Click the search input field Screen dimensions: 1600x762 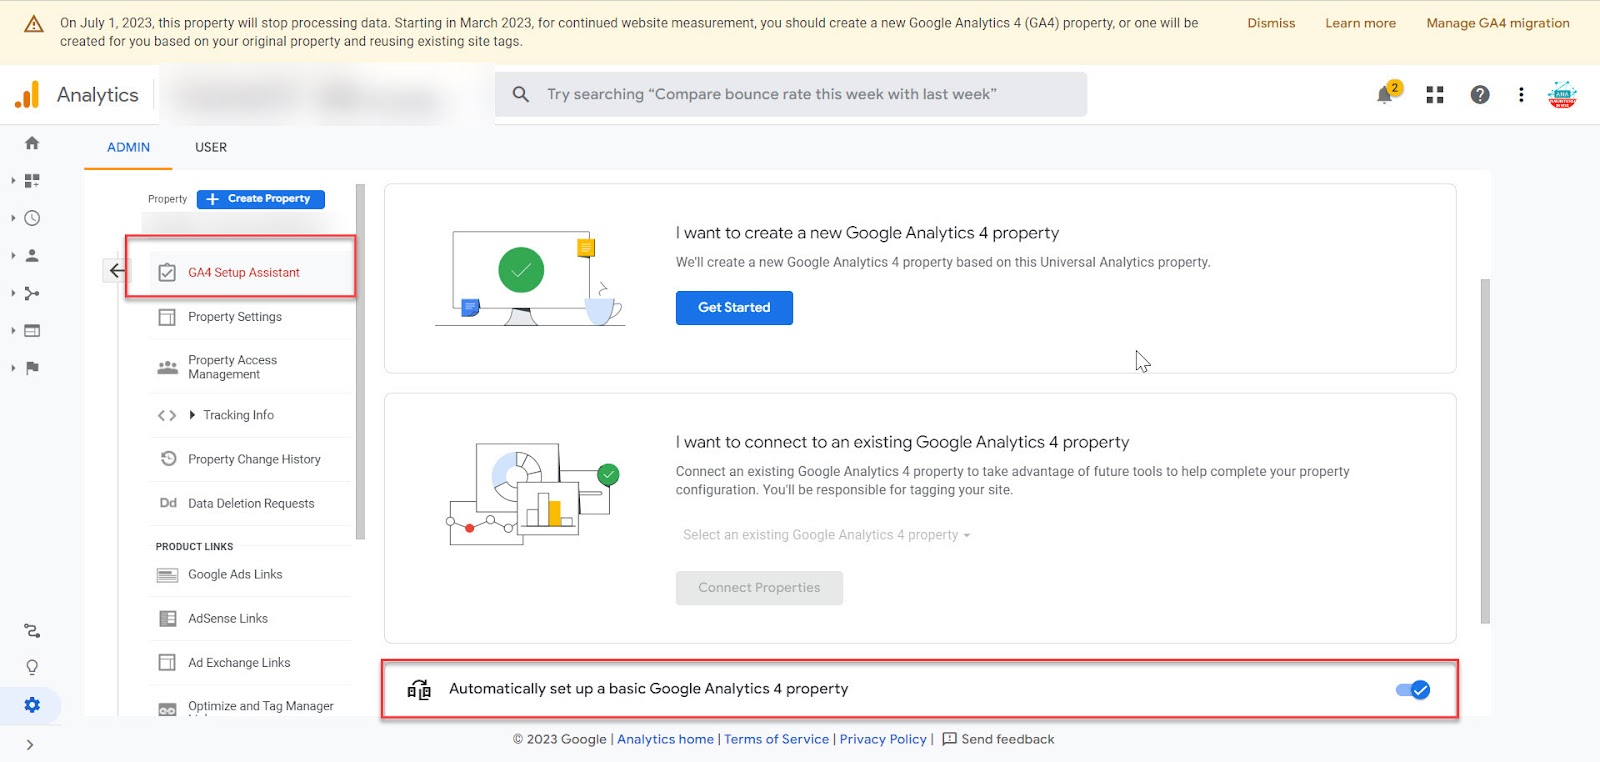click(x=791, y=94)
